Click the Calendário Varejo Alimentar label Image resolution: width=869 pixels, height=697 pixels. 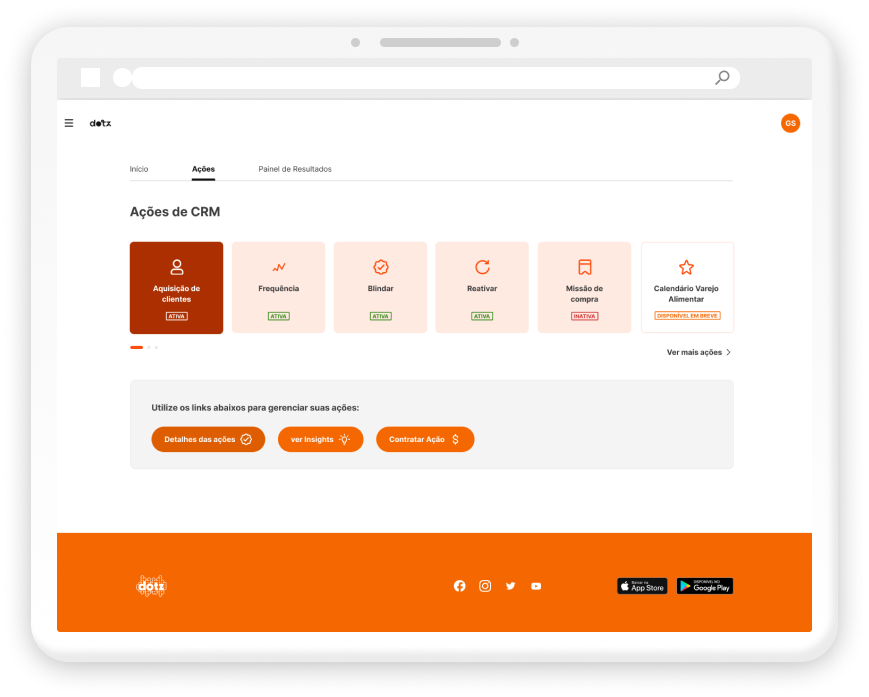pyautogui.click(x=686, y=294)
